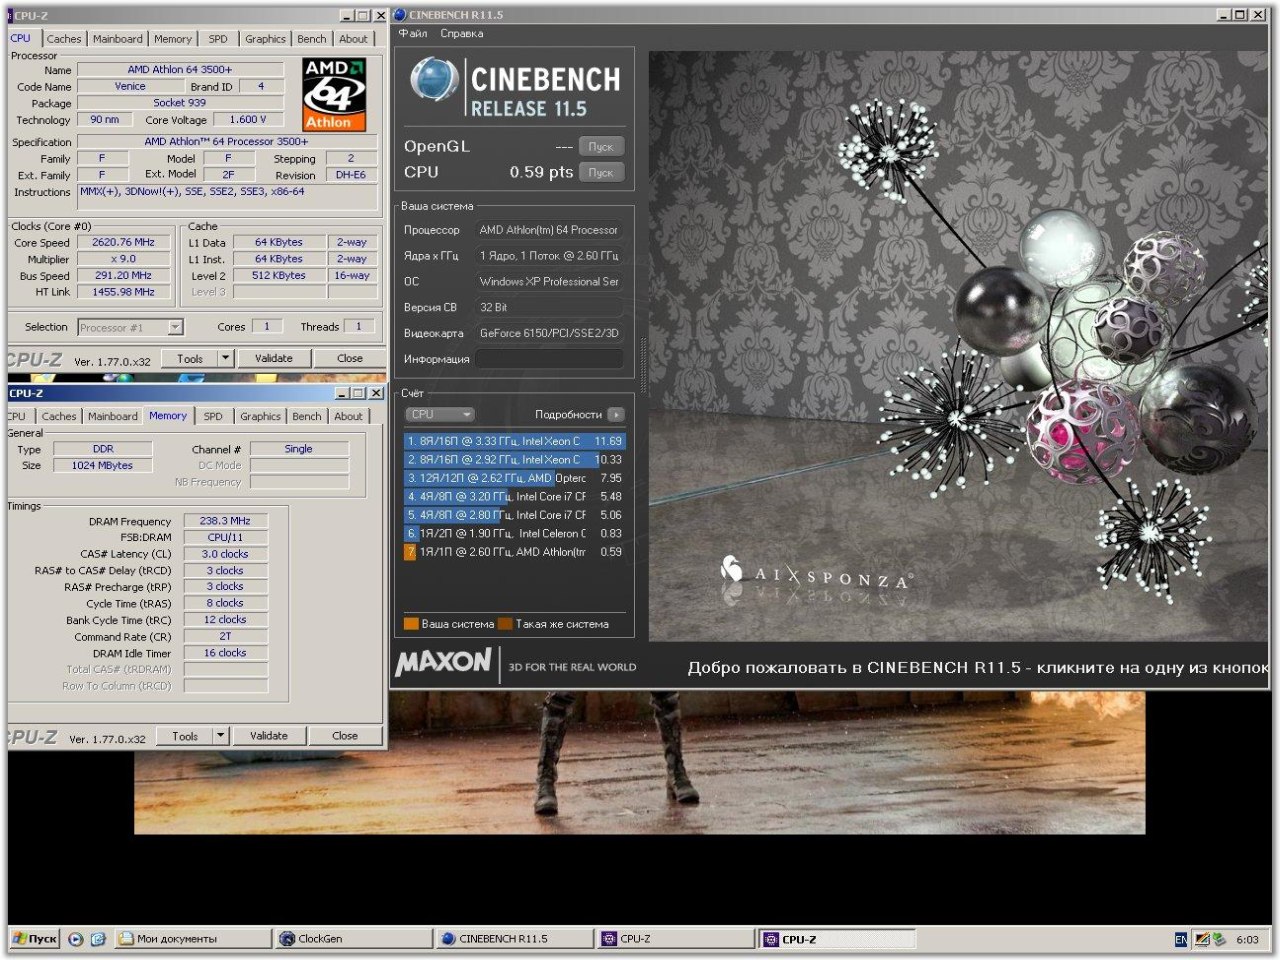The image size is (1280, 960).
Task: Click Bus Speed value 291.20 MHz
Action: tap(124, 275)
